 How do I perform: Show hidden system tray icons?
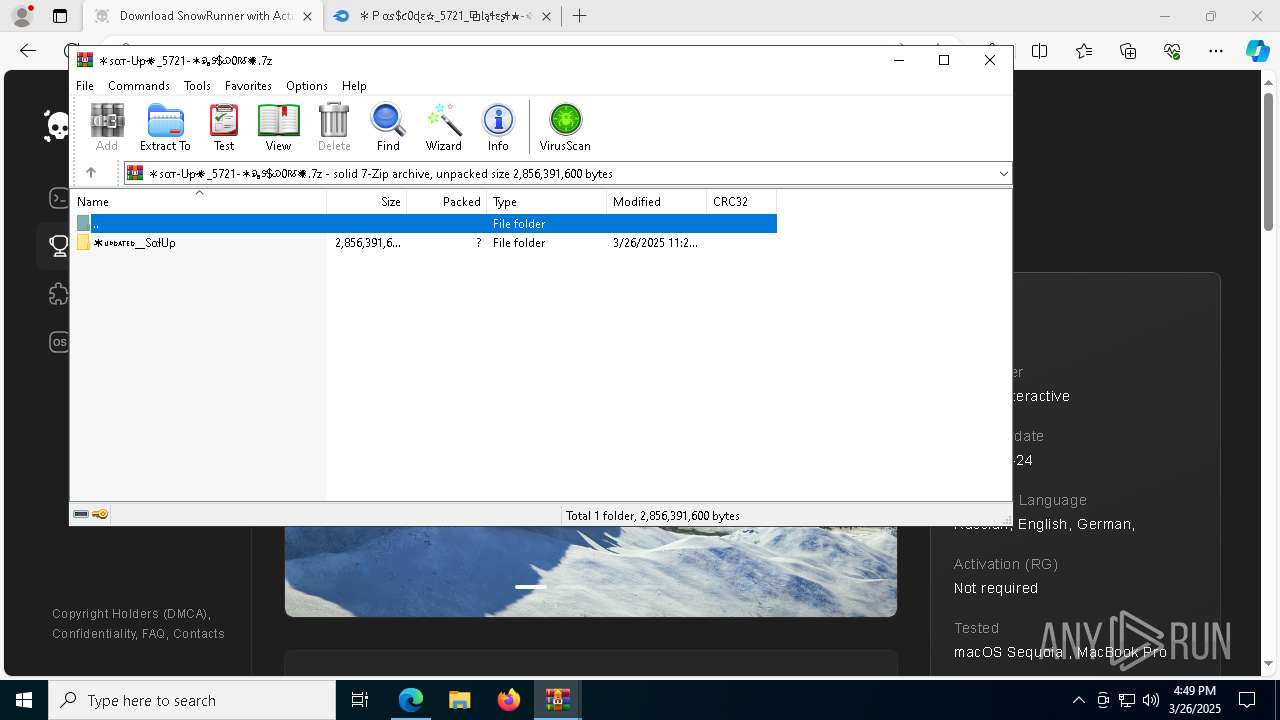pos(1078,700)
